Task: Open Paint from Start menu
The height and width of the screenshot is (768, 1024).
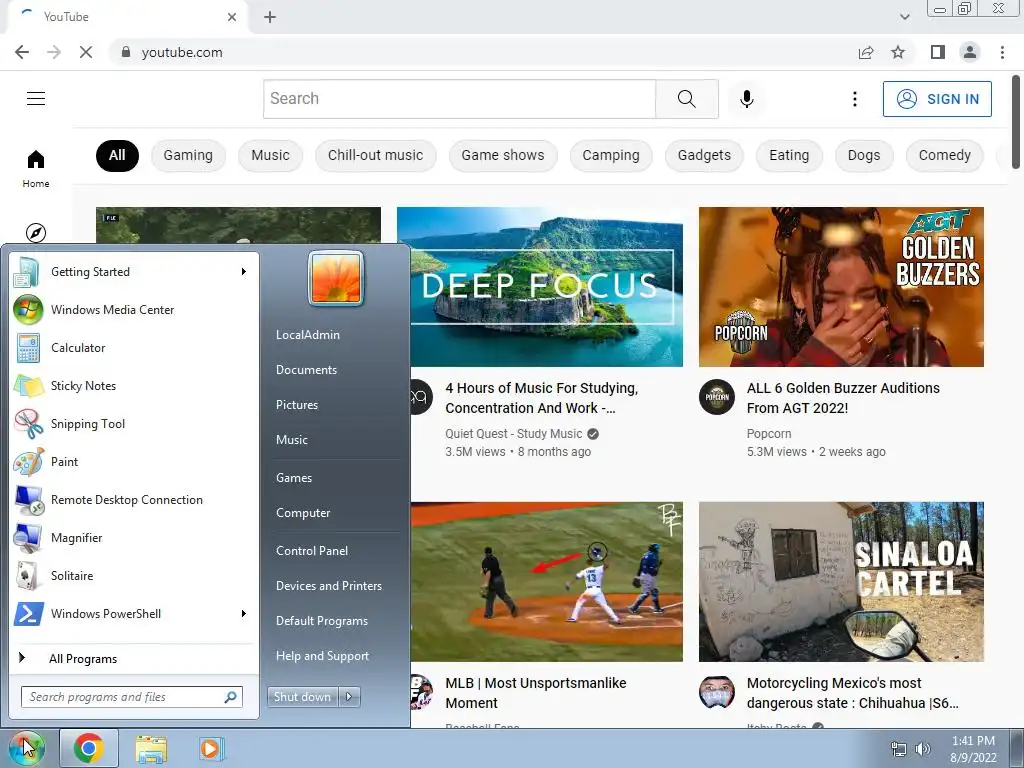Action: [x=134, y=462]
